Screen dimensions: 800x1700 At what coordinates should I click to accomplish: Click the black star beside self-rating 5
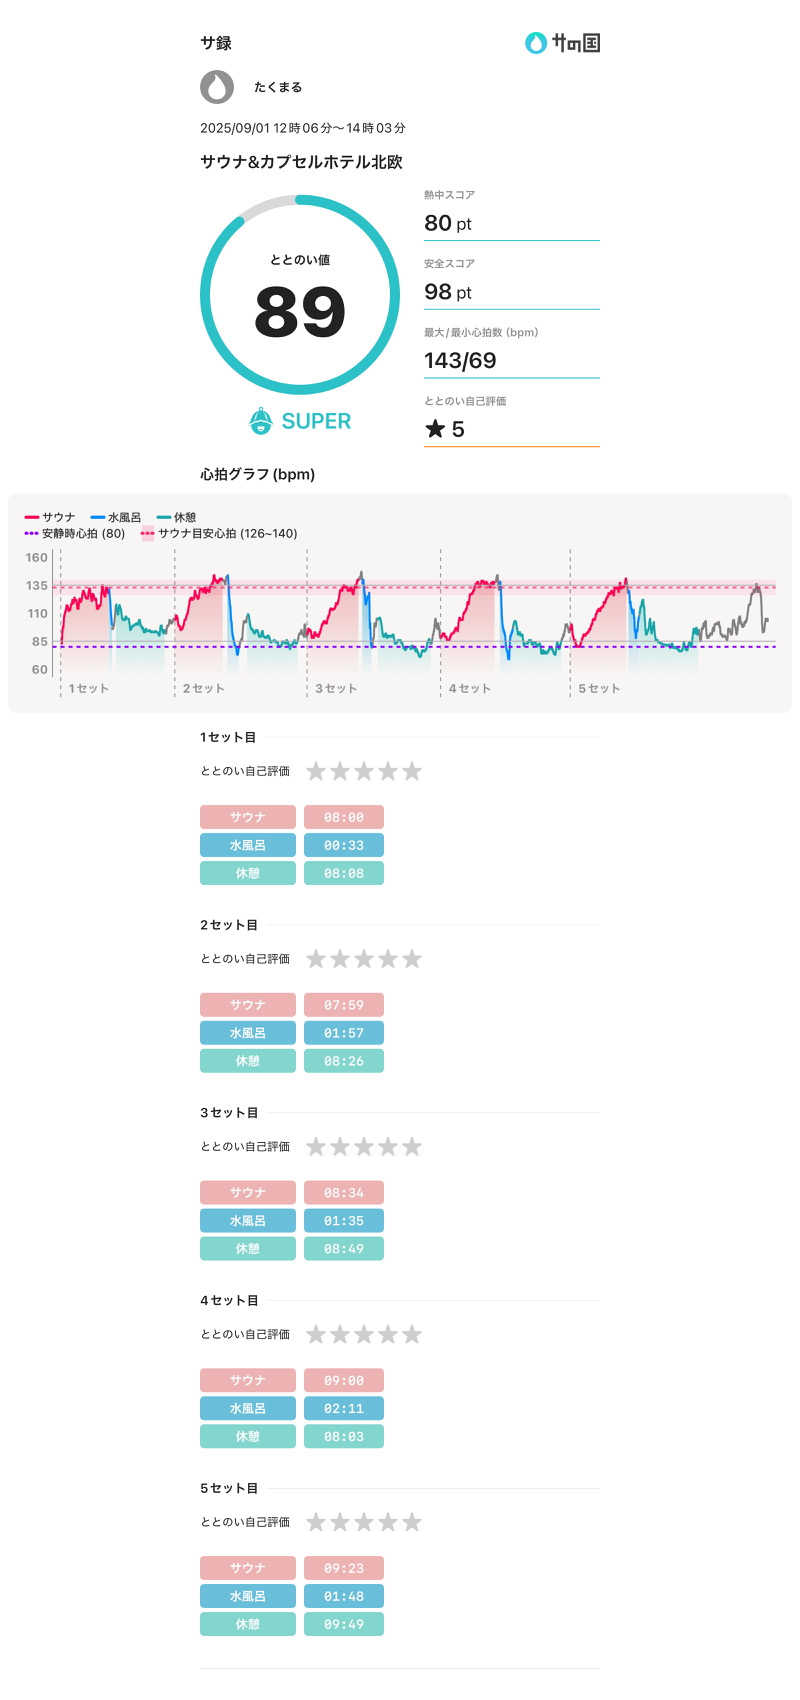pyautogui.click(x=434, y=429)
